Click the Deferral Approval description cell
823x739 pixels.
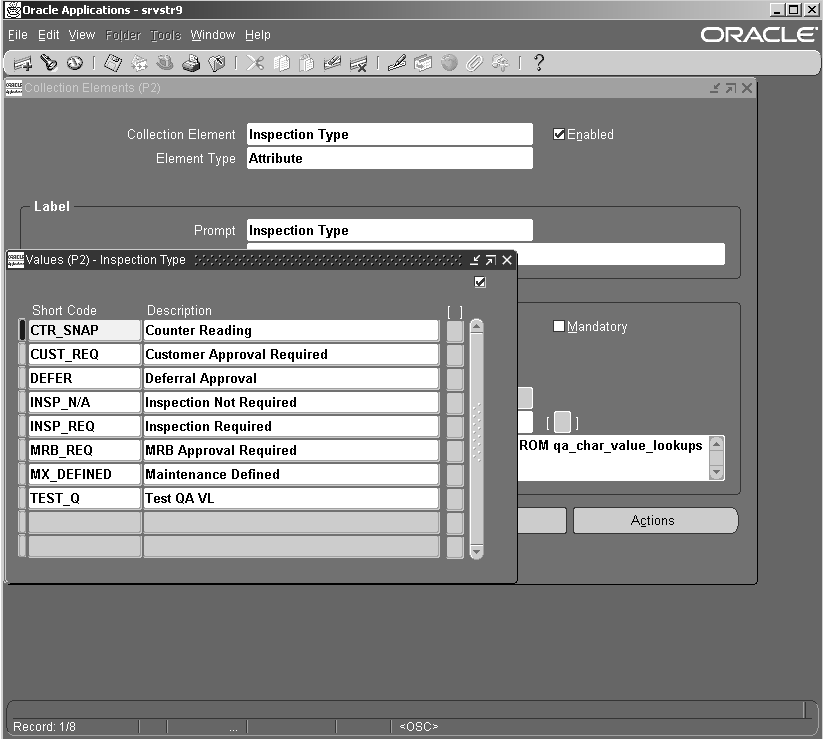291,378
